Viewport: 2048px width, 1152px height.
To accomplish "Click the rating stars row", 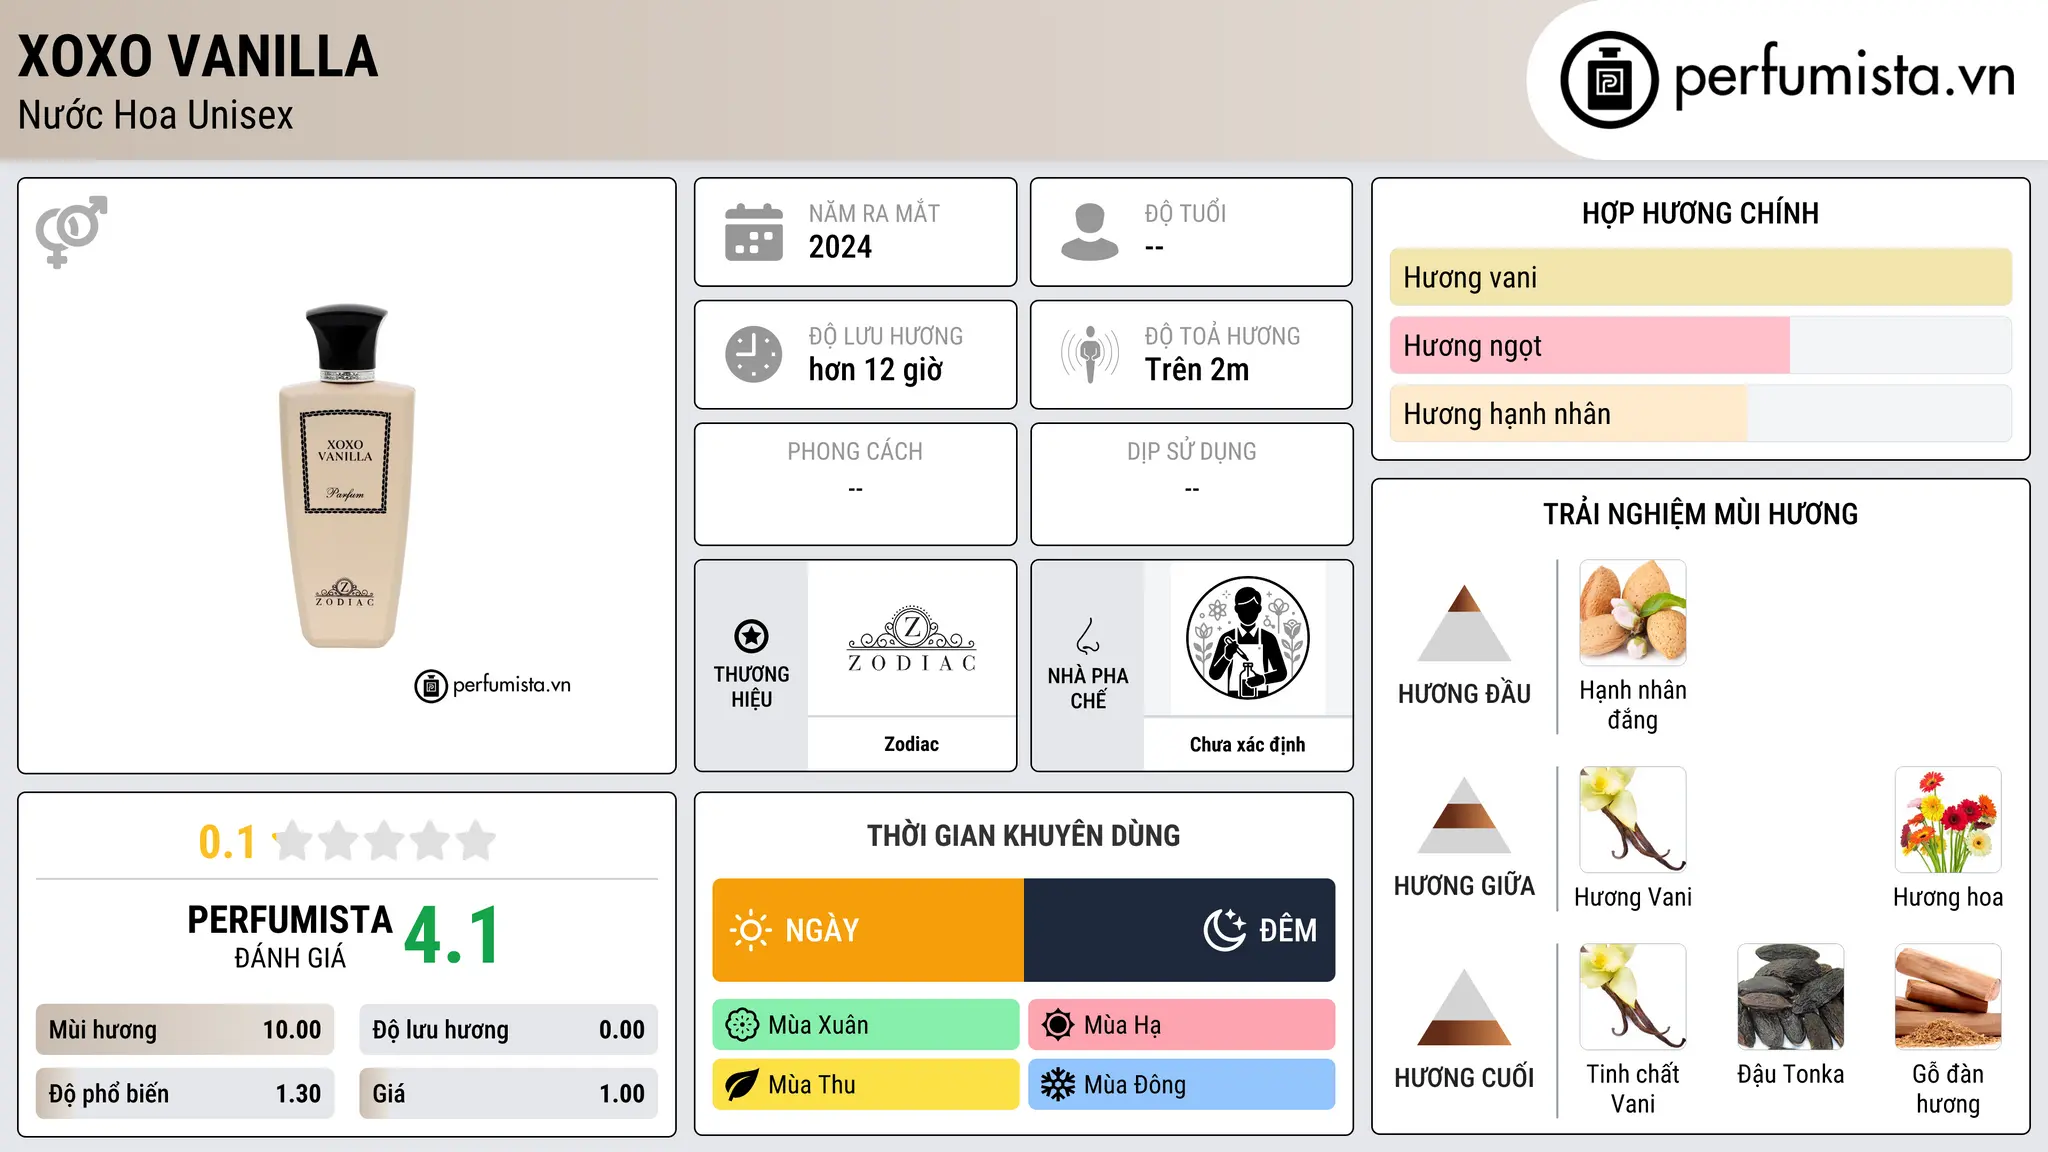I will point(385,841).
